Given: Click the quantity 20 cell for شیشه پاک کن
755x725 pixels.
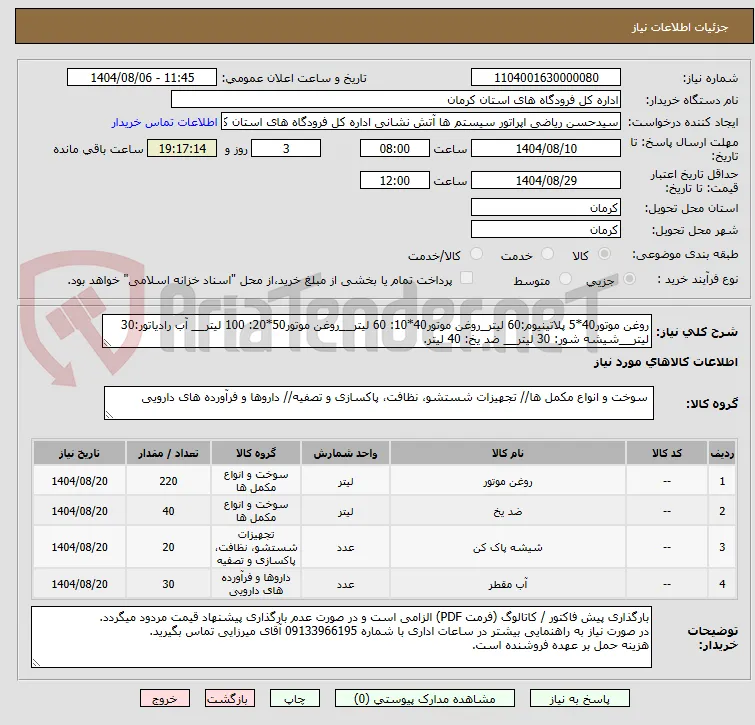Looking at the screenshot, I should pos(168,547).
